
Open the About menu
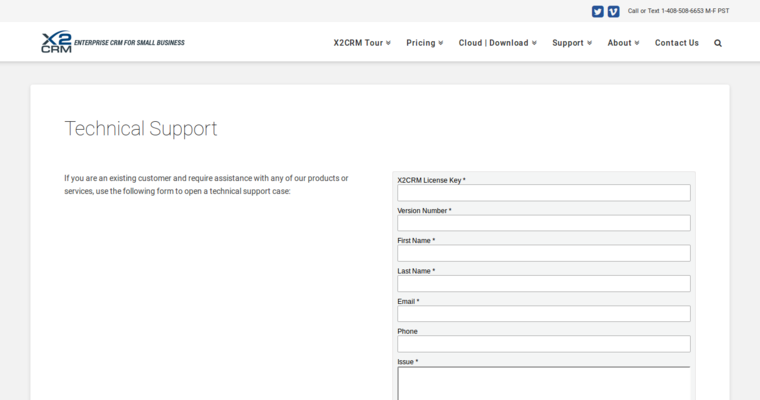623,43
